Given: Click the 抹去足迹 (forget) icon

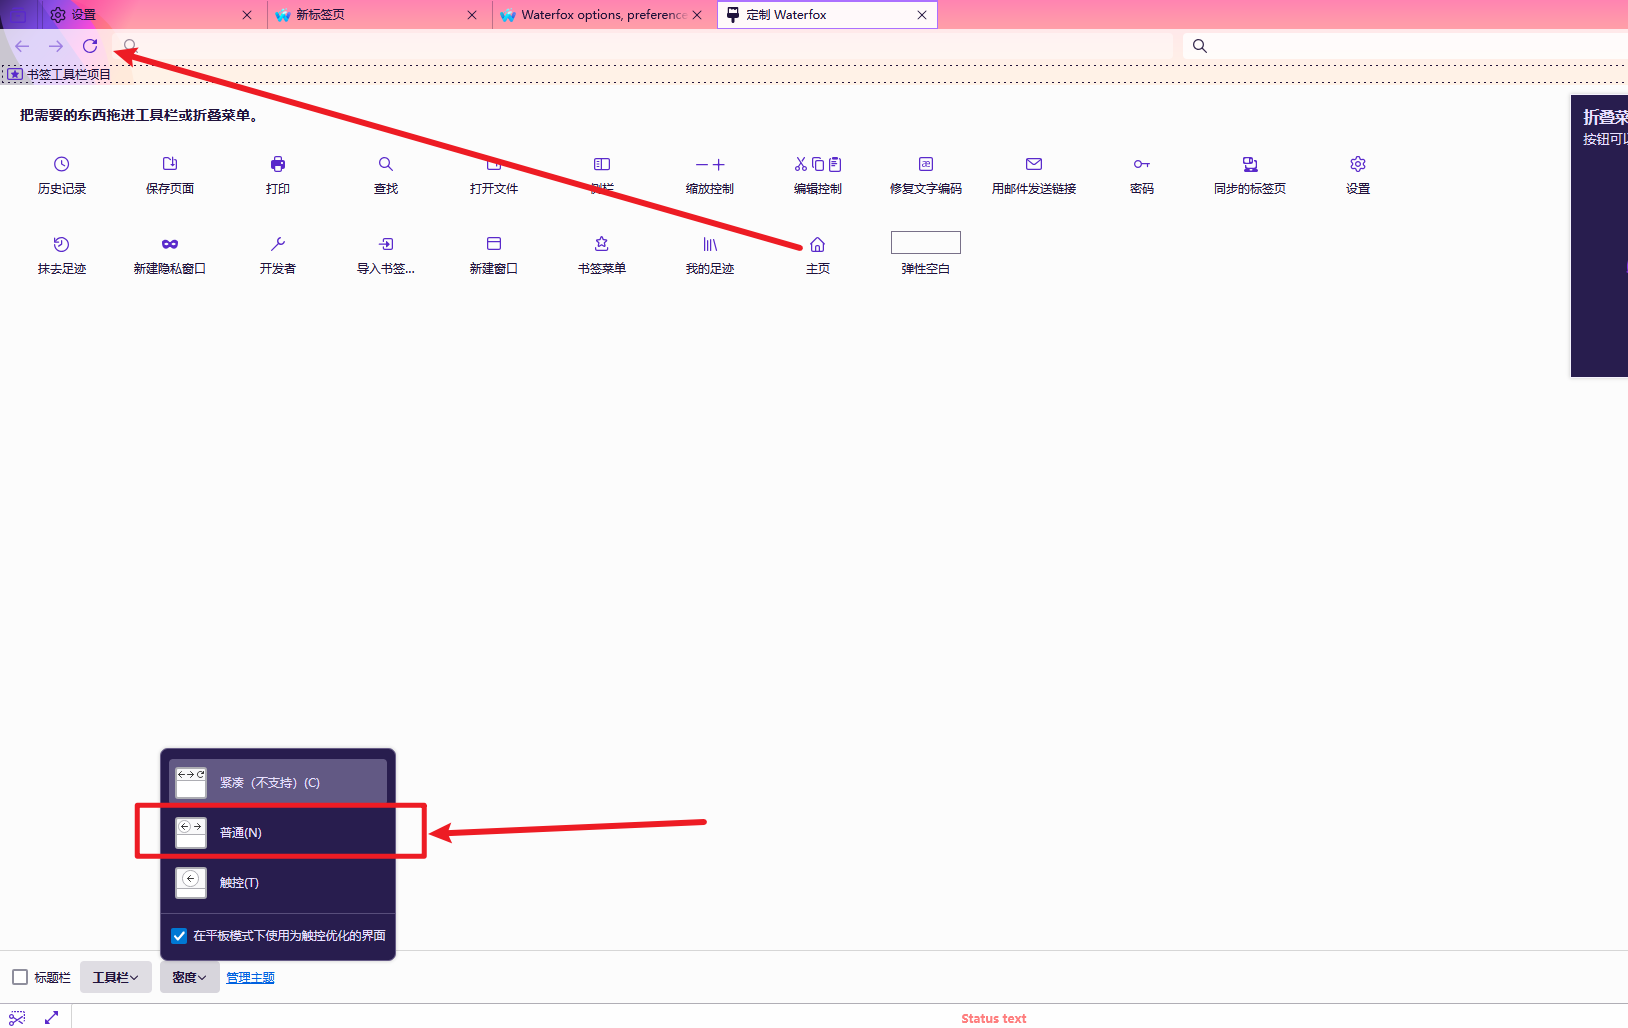Looking at the screenshot, I should point(62,244).
